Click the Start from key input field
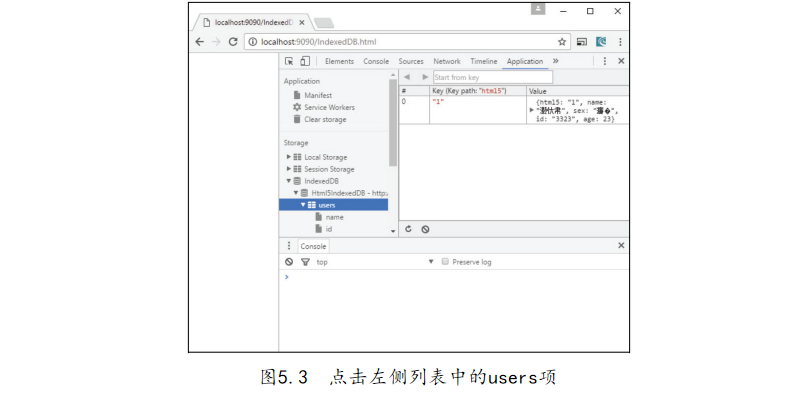 pos(493,77)
